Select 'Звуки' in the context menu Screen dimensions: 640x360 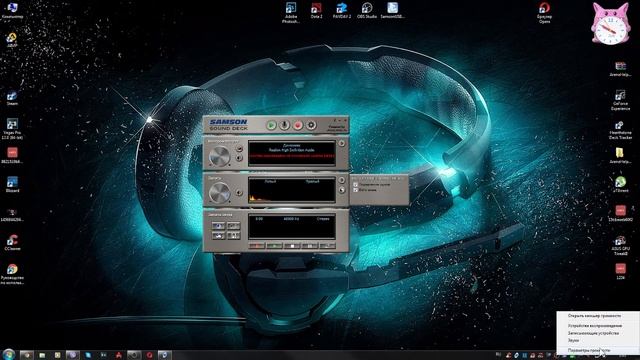click(x=598, y=340)
